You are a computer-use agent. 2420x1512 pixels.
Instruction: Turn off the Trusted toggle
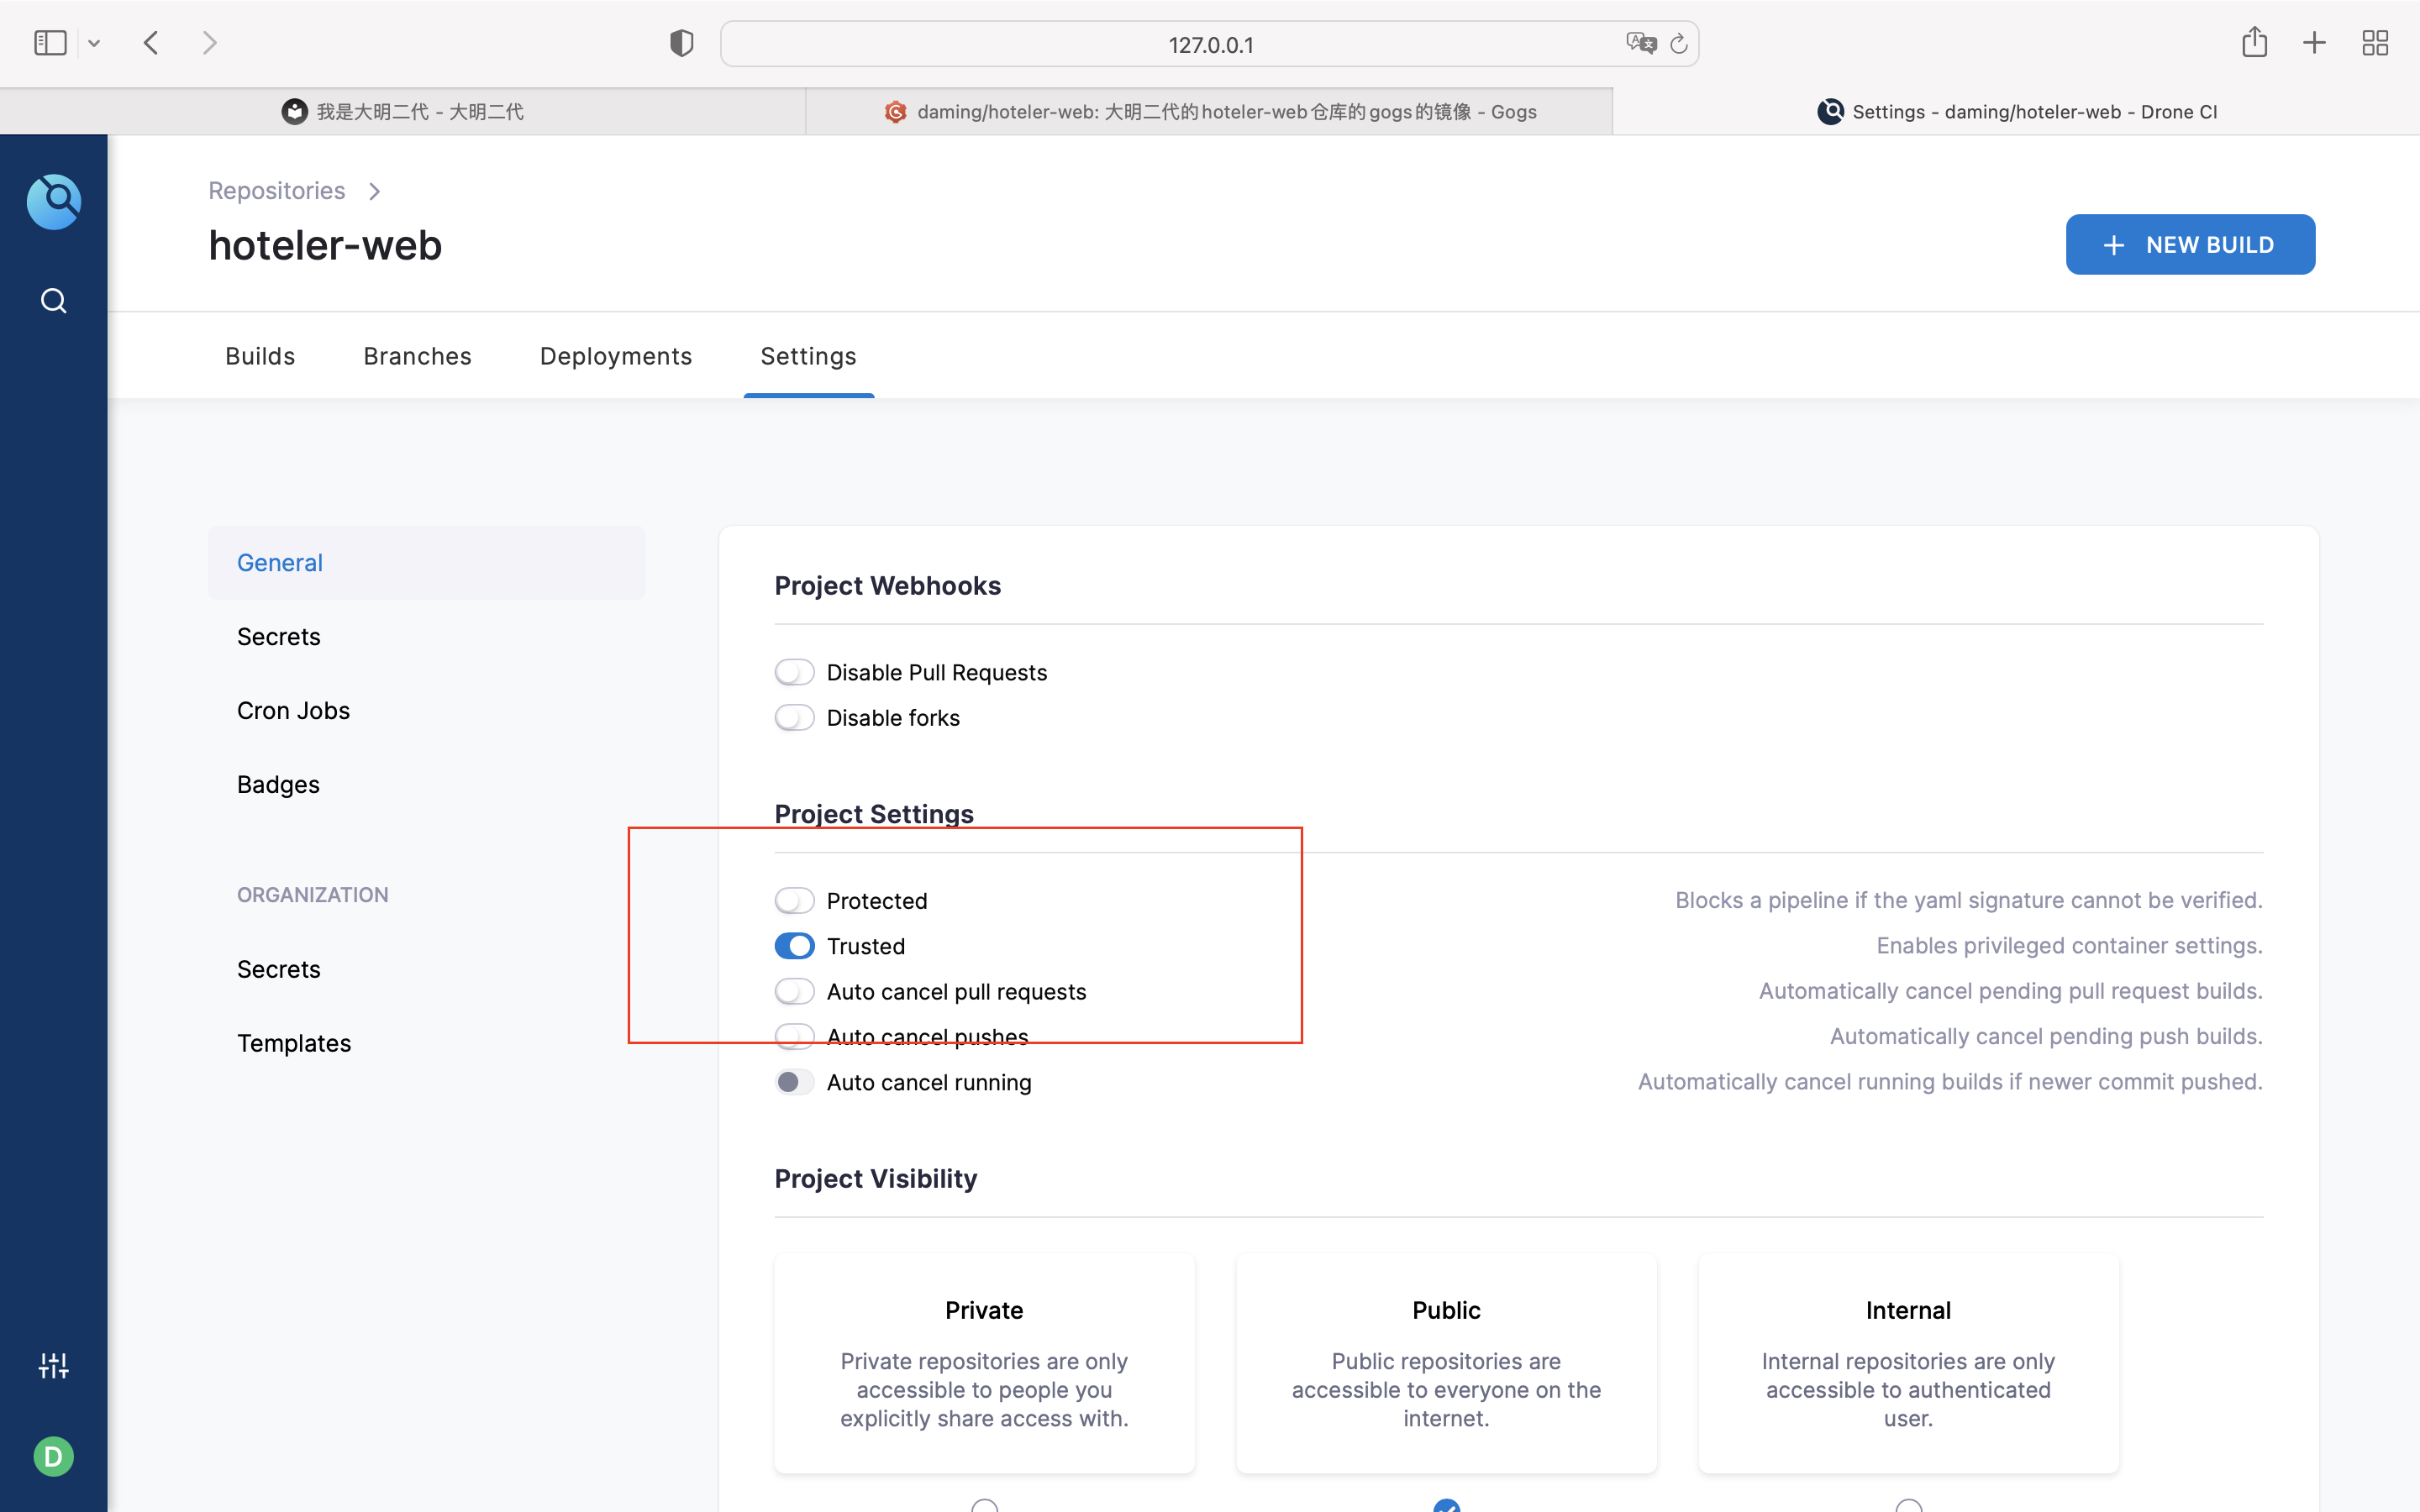pos(794,946)
